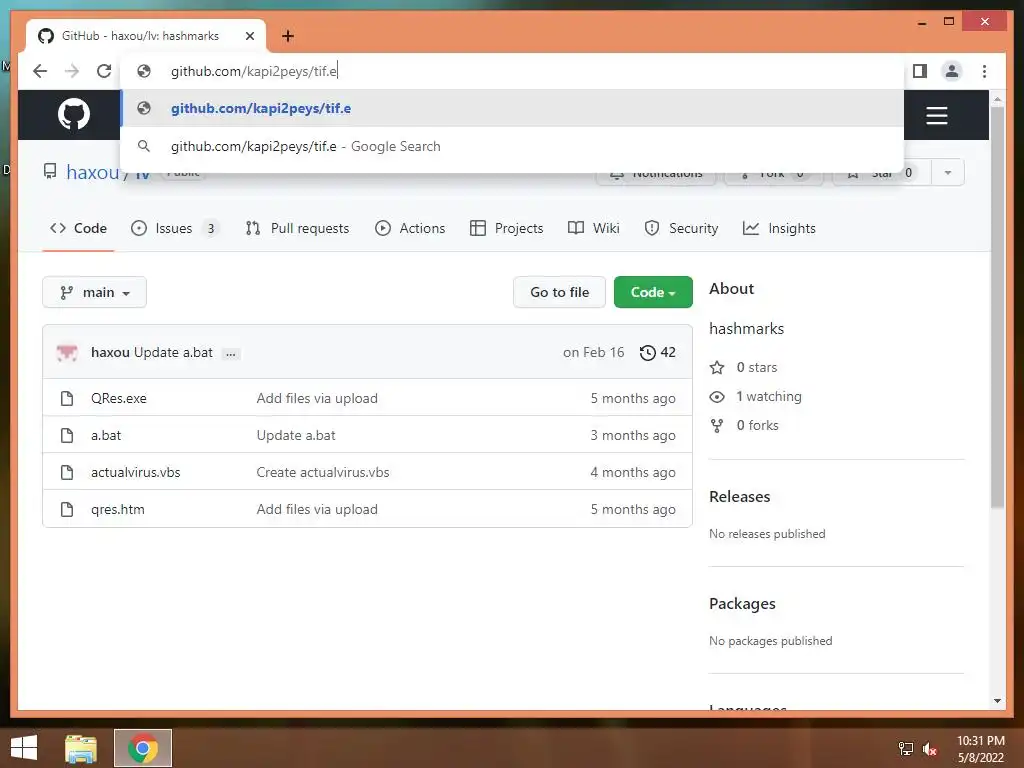Go back using the browser back arrow
The width and height of the screenshot is (1024, 768).
40,71
